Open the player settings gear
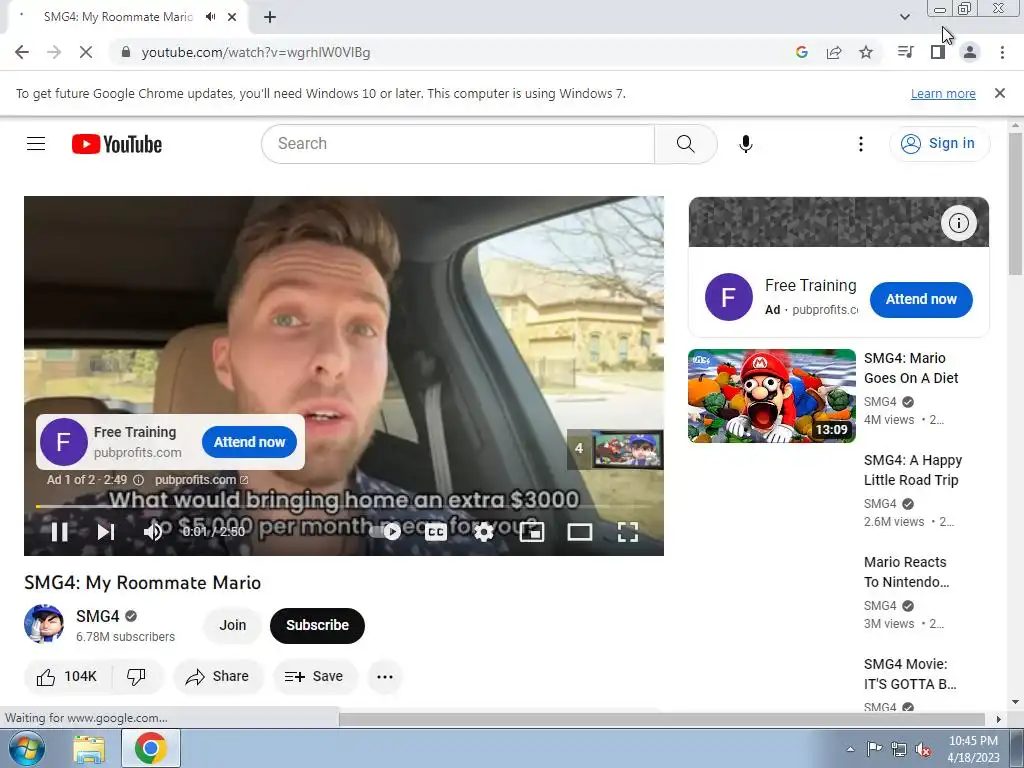Viewport: 1024px width, 768px height. click(x=483, y=532)
